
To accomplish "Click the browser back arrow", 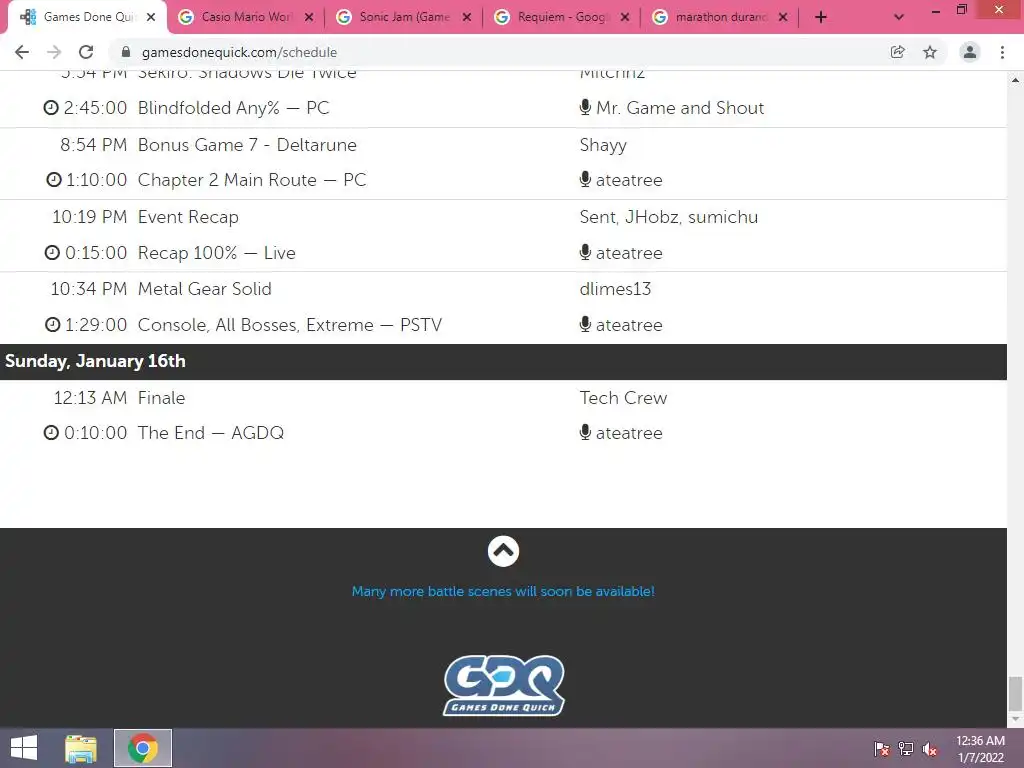I will (22, 52).
